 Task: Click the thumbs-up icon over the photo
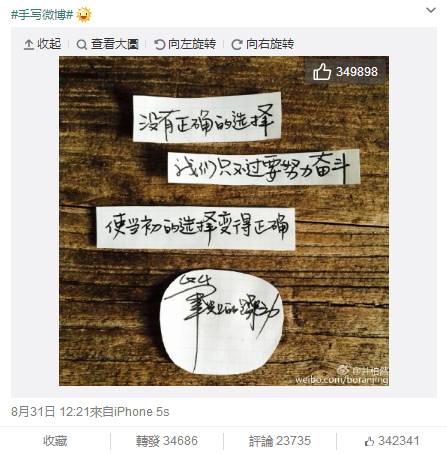pyautogui.click(x=322, y=71)
